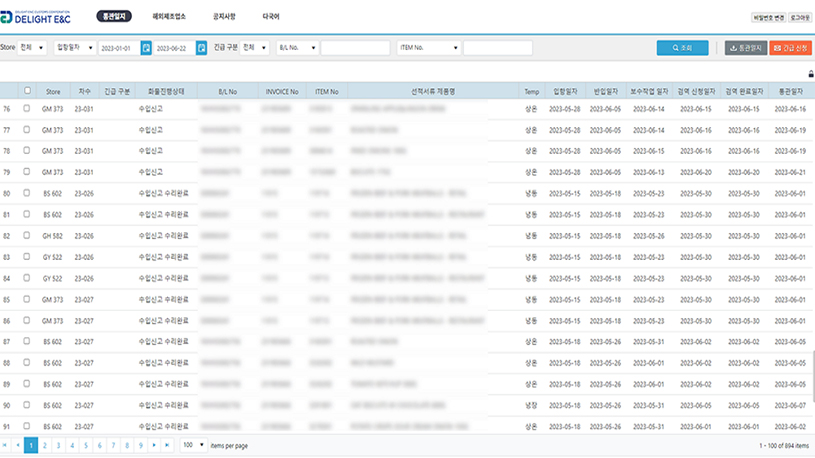Viewport: 815px width, 458px height.
Task: Toggle the select-all checkbox in table header
Action: [x=27, y=91]
